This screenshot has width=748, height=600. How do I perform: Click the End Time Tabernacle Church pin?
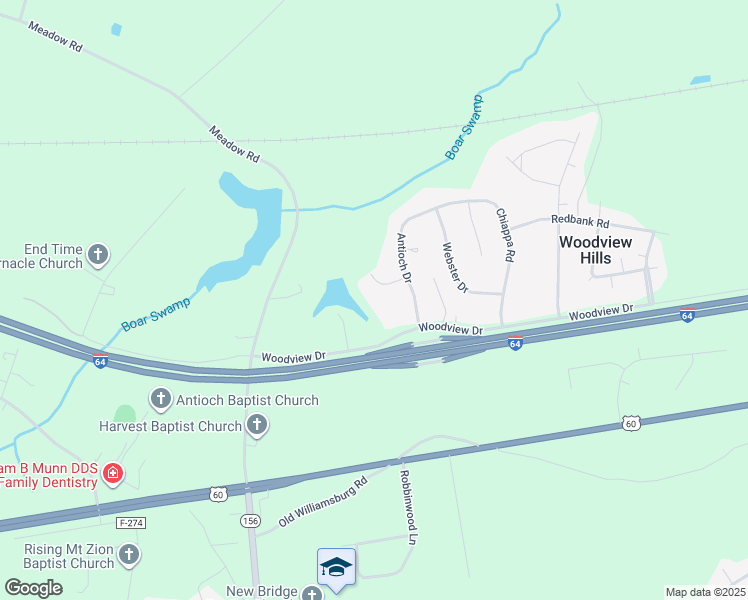coord(98,255)
